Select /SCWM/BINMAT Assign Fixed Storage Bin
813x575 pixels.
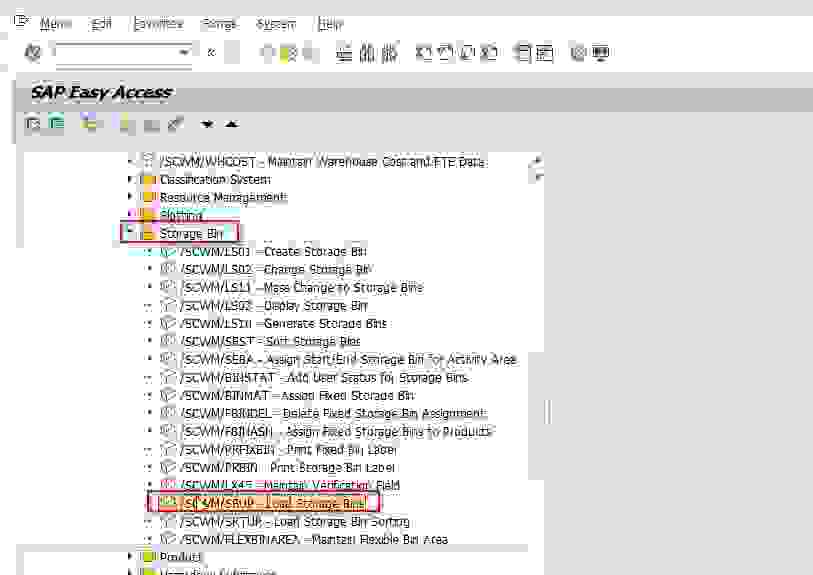coord(298,396)
